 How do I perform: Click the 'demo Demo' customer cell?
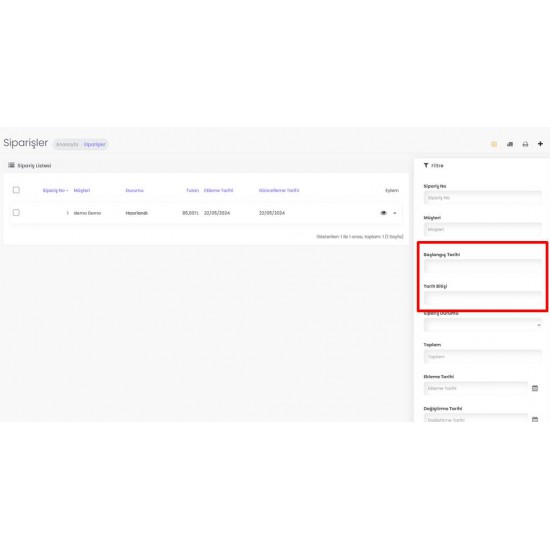87,213
